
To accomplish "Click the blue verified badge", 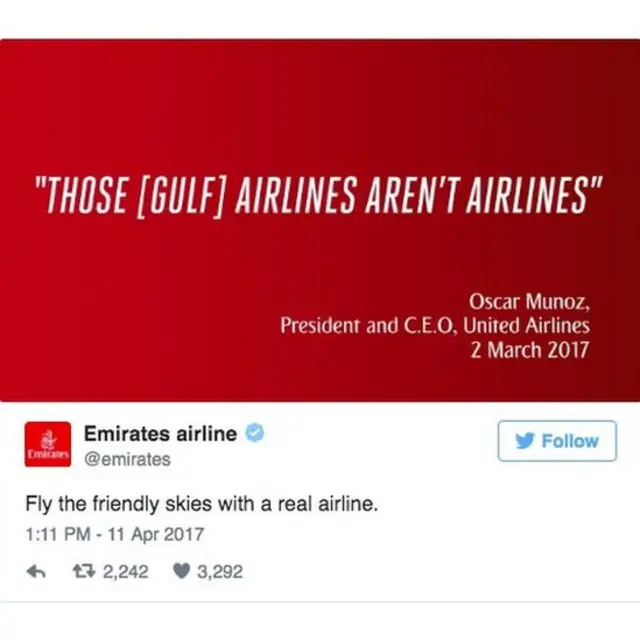I will tap(256, 434).
